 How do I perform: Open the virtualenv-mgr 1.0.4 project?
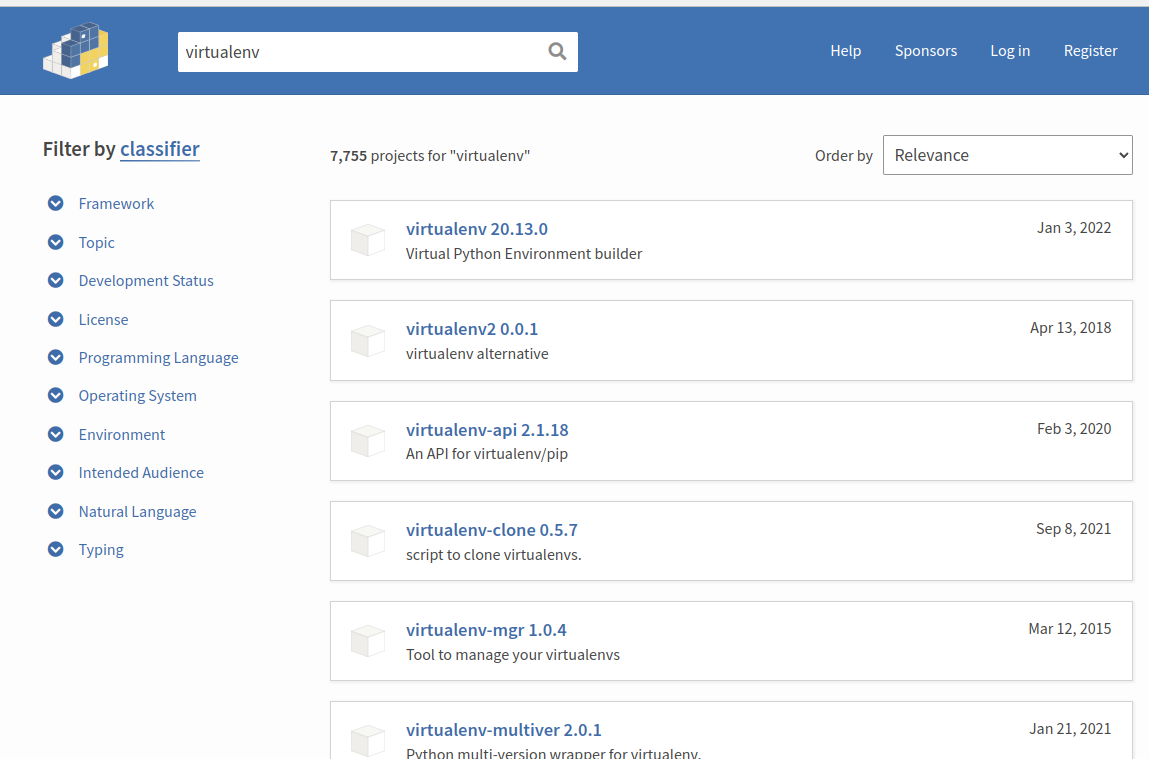(486, 630)
